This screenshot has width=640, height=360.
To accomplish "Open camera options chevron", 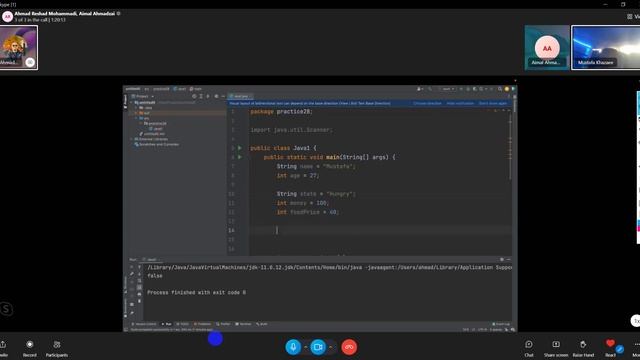I will [330, 347].
